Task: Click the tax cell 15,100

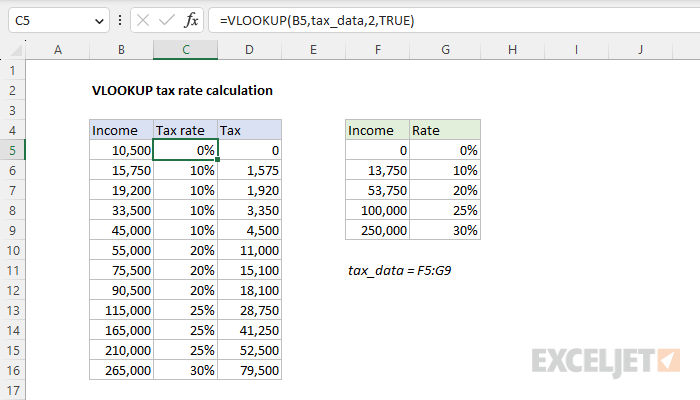Action: 250,270
